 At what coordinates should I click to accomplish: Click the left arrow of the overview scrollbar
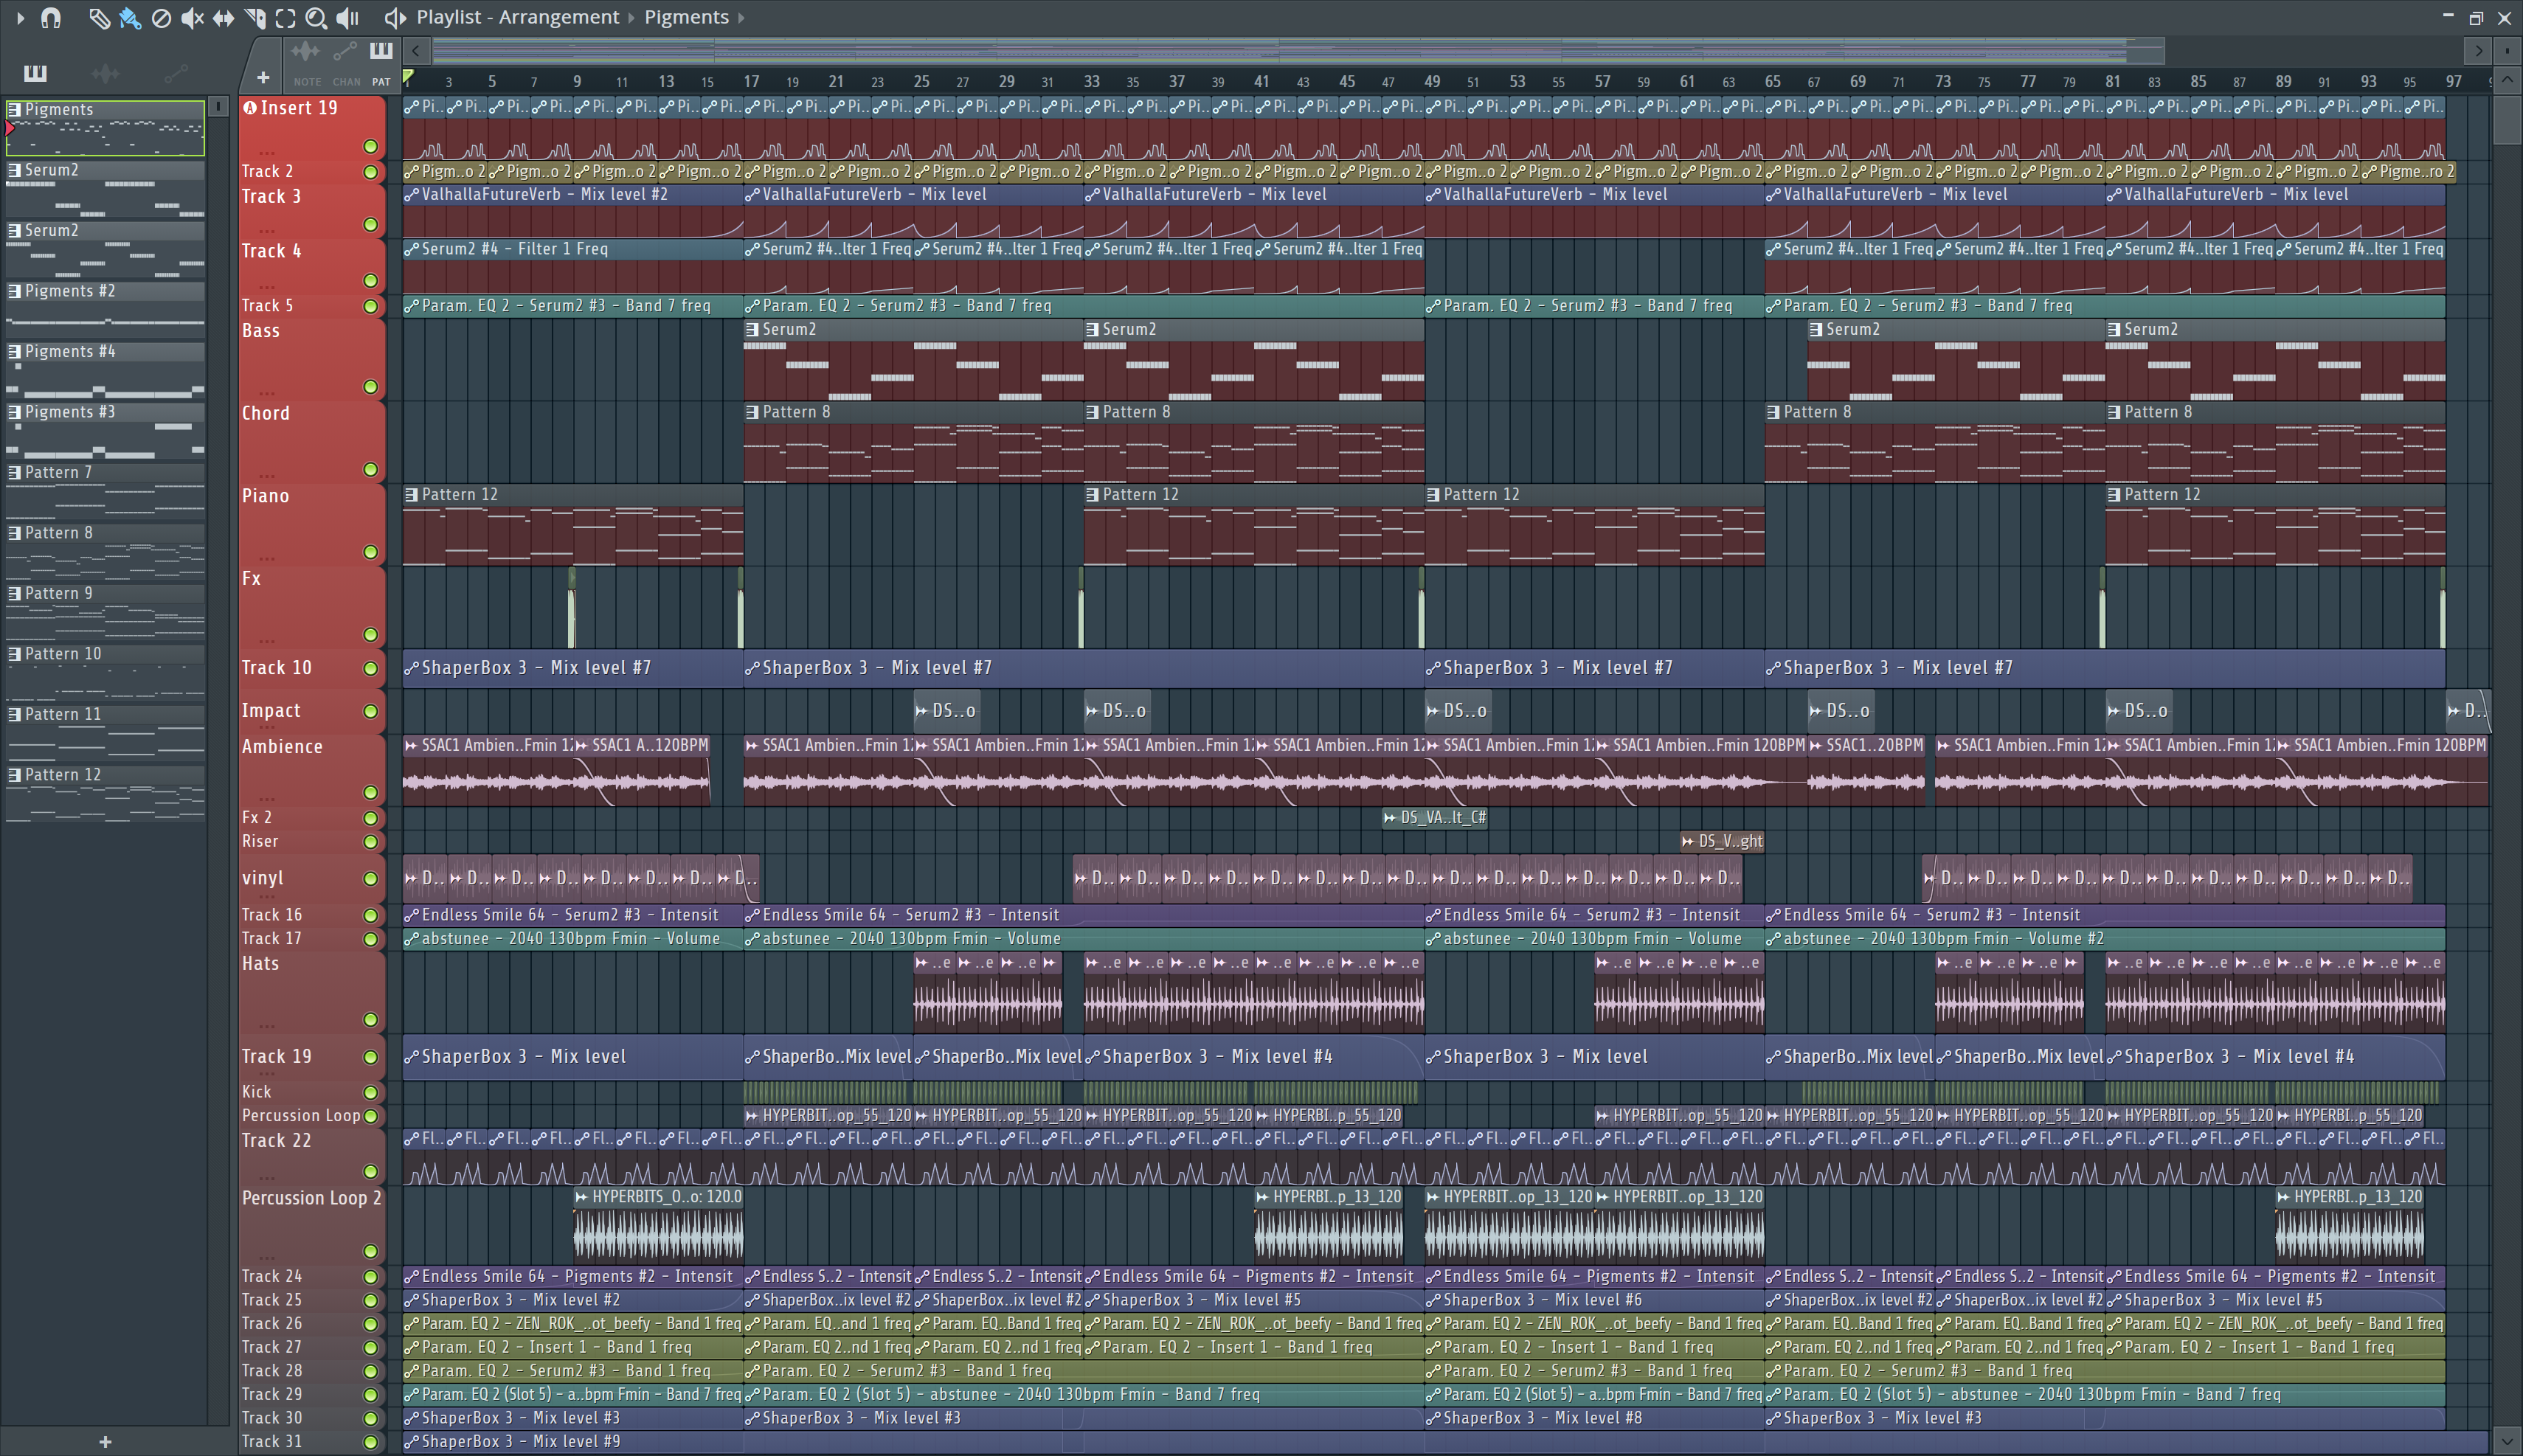click(416, 50)
